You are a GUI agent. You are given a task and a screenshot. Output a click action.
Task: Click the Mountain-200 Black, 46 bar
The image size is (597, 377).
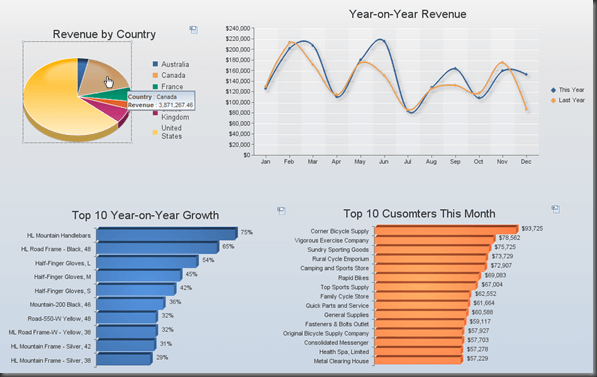(131, 304)
